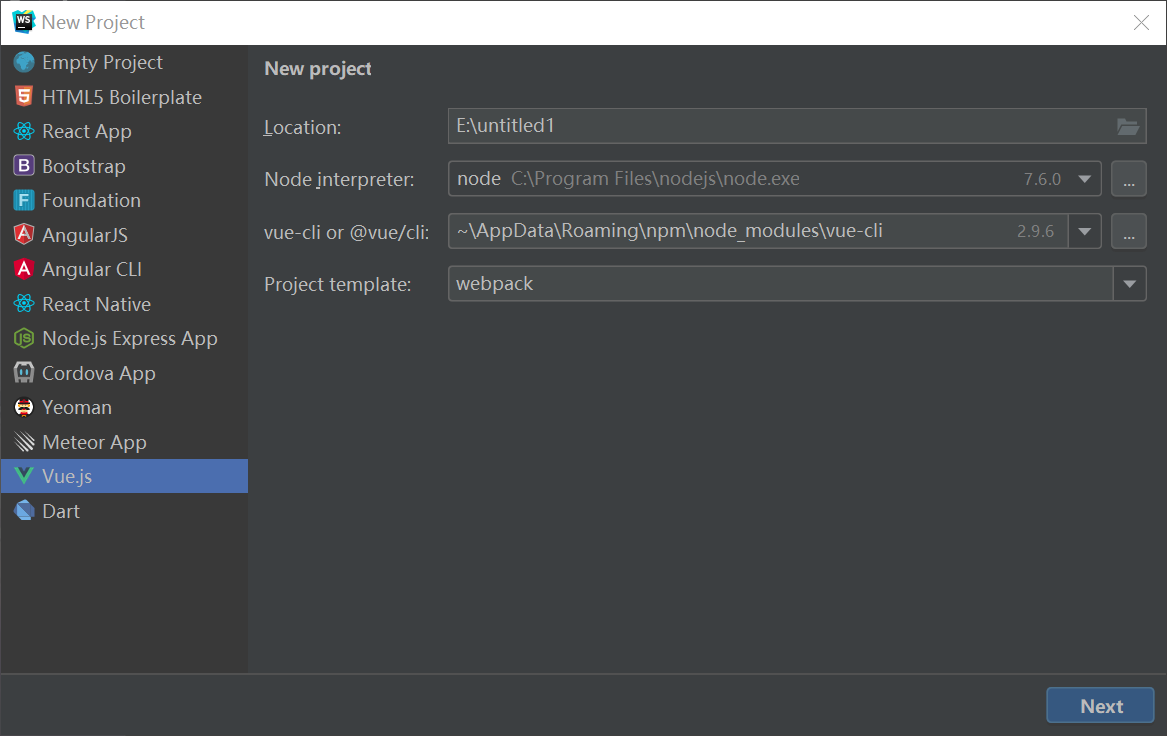This screenshot has width=1167, height=736.
Task: Click the Dart logo icon
Action: [24, 511]
